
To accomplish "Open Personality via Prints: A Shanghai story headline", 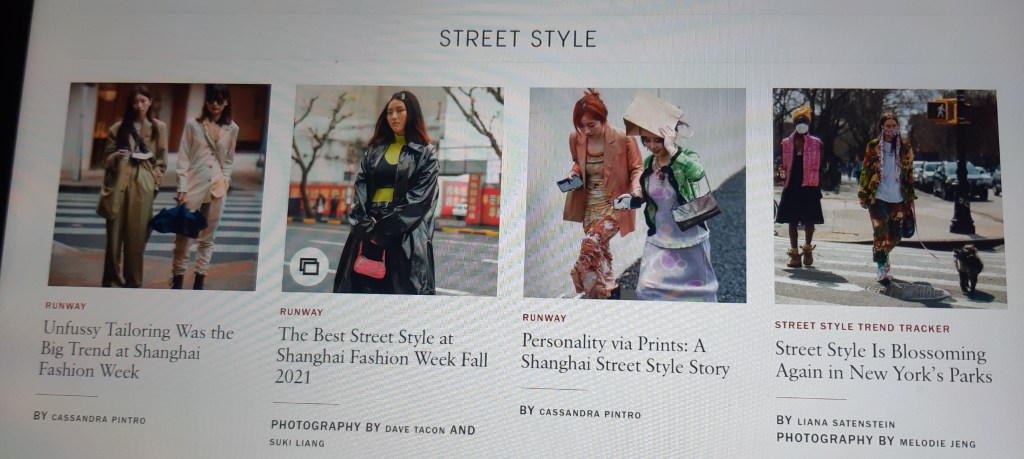I will [x=625, y=355].
